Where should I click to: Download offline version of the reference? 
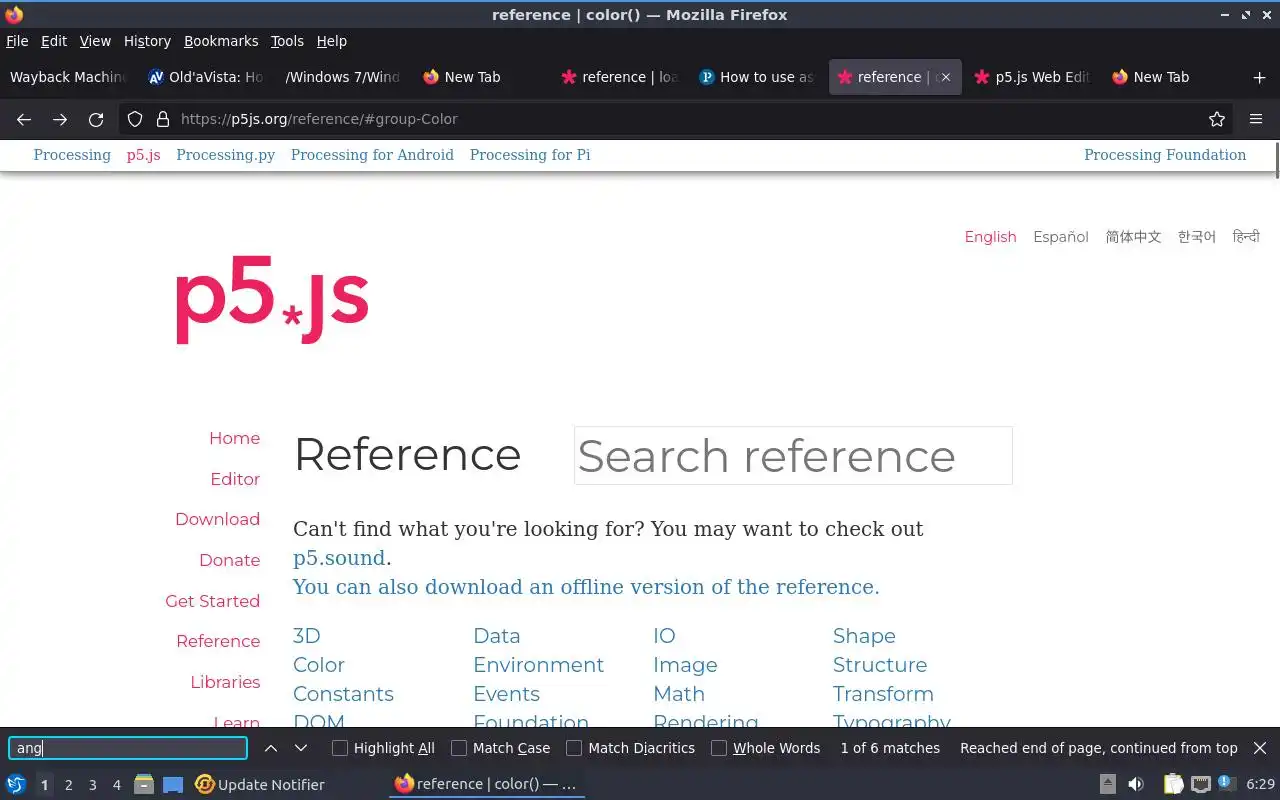tap(586, 587)
